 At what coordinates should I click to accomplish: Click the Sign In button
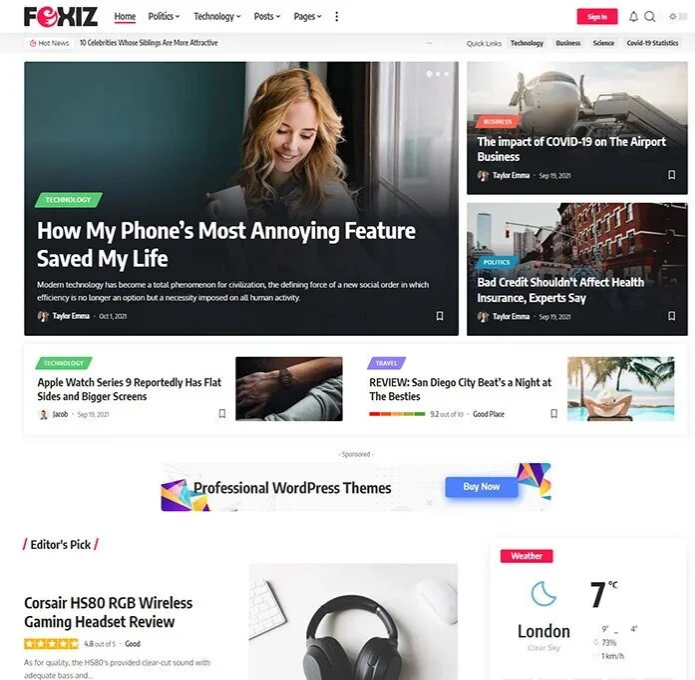pos(597,17)
